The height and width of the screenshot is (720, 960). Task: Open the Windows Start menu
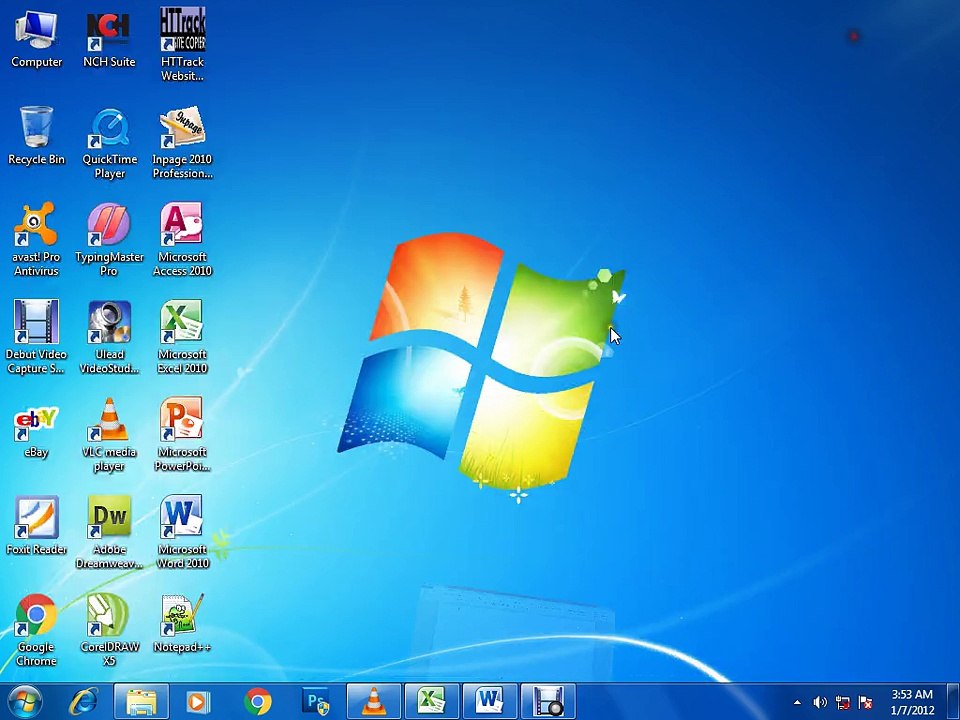coord(25,702)
